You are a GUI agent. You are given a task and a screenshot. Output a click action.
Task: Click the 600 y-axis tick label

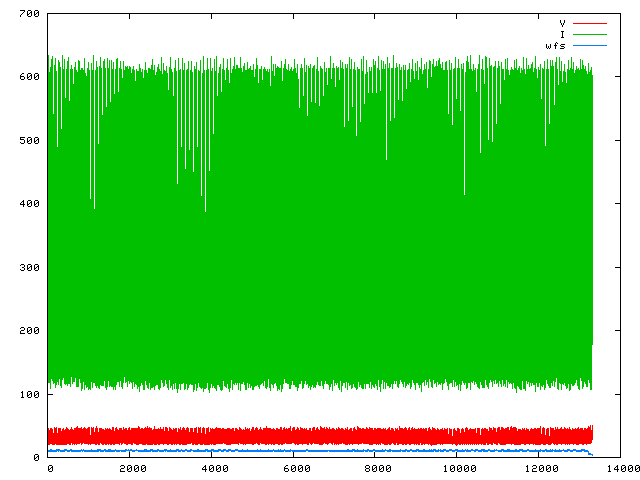[x=28, y=77]
